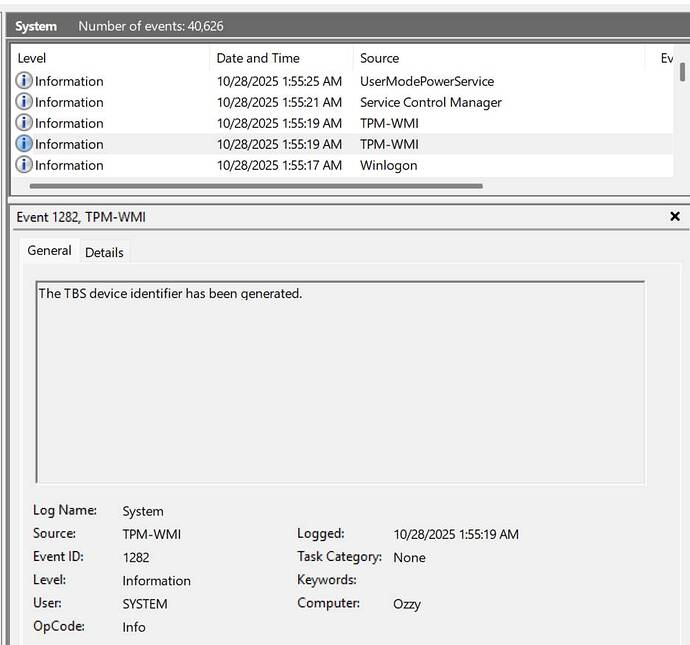Select the Service Control Manager source cell
This screenshot has height=645, width=690.
(431, 102)
